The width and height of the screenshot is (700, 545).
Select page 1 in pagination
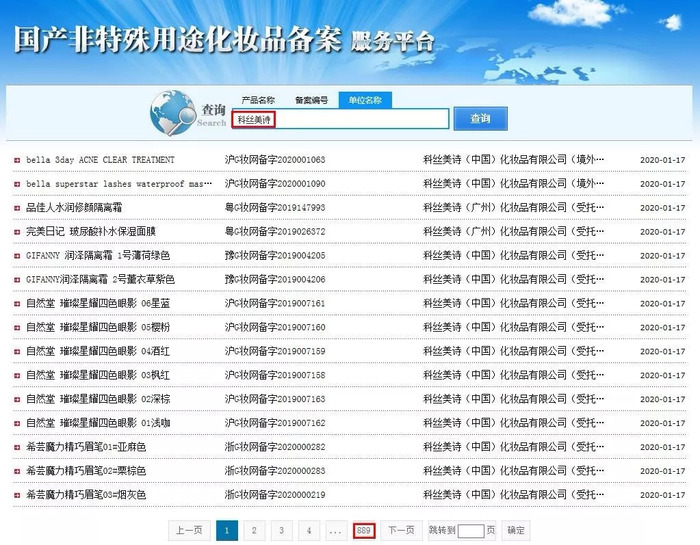click(x=227, y=530)
